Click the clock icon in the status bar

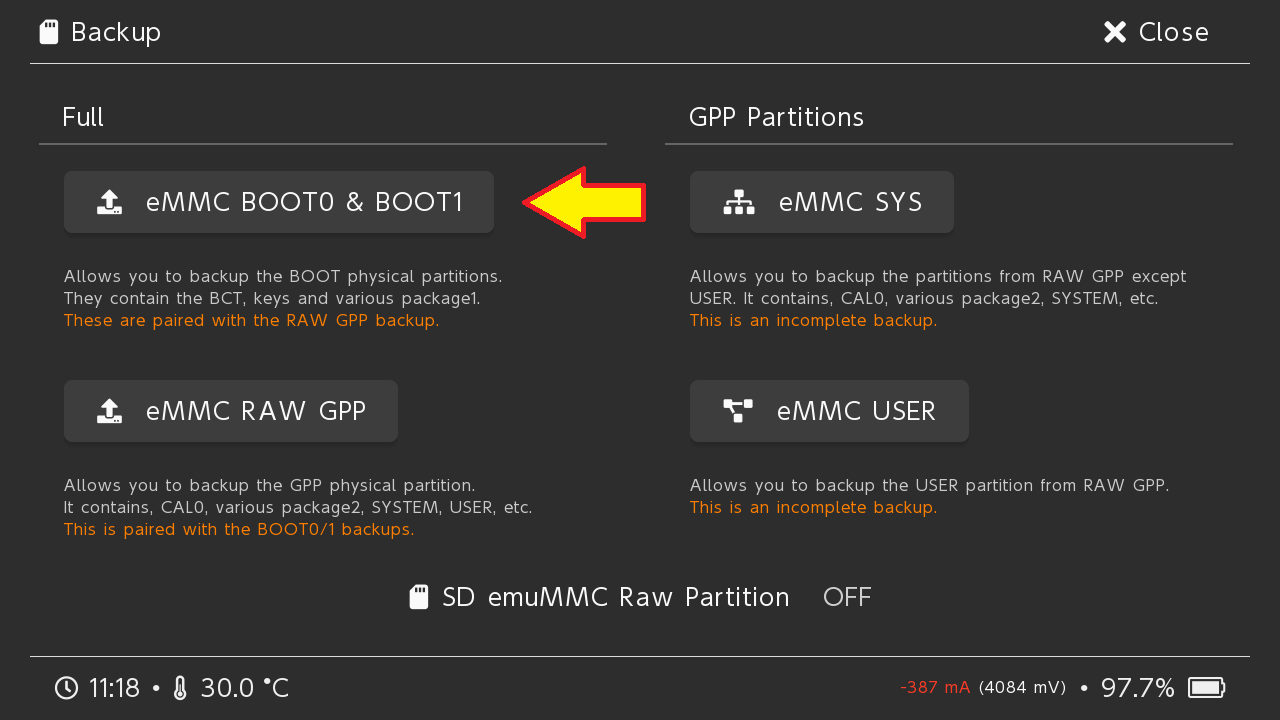click(x=66, y=688)
